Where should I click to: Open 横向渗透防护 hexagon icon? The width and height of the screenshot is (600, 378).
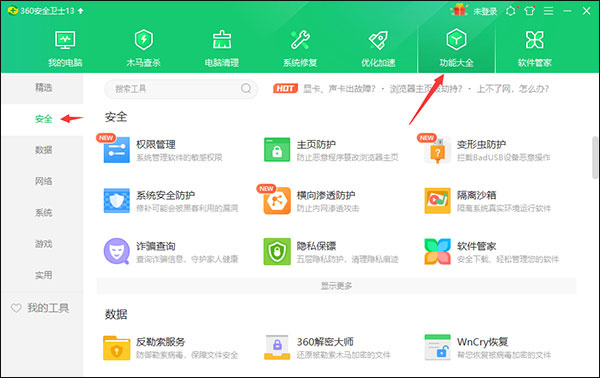coord(277,200)
